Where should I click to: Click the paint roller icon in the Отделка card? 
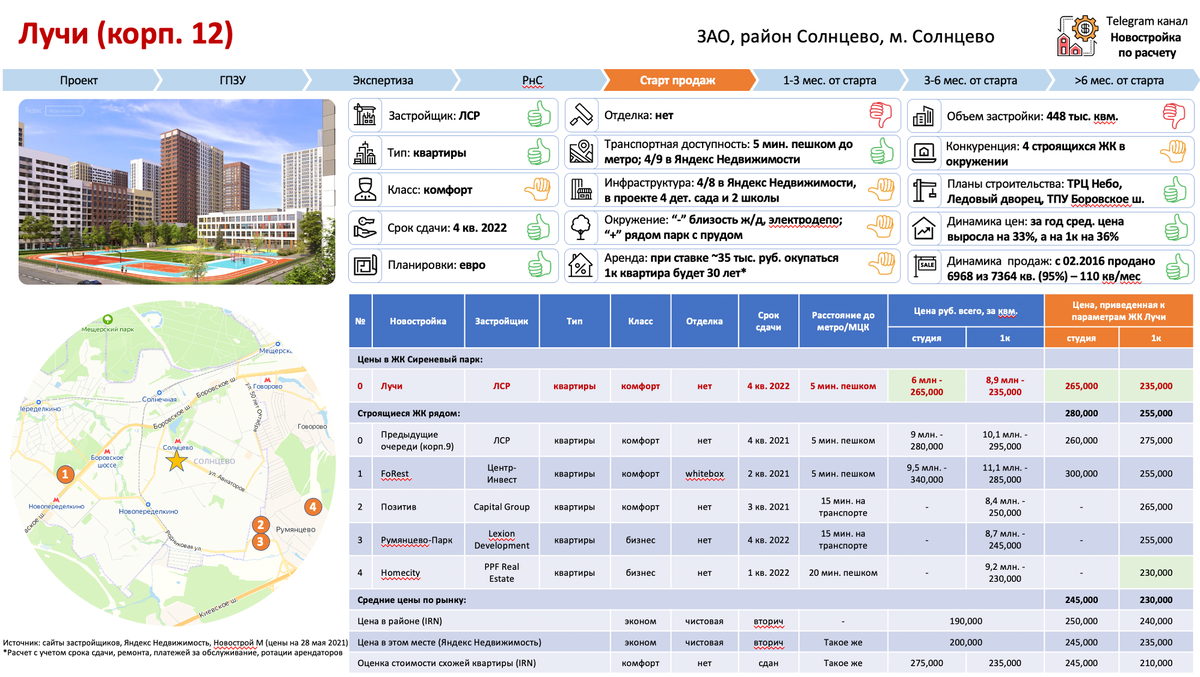click(x=581, y=116)
